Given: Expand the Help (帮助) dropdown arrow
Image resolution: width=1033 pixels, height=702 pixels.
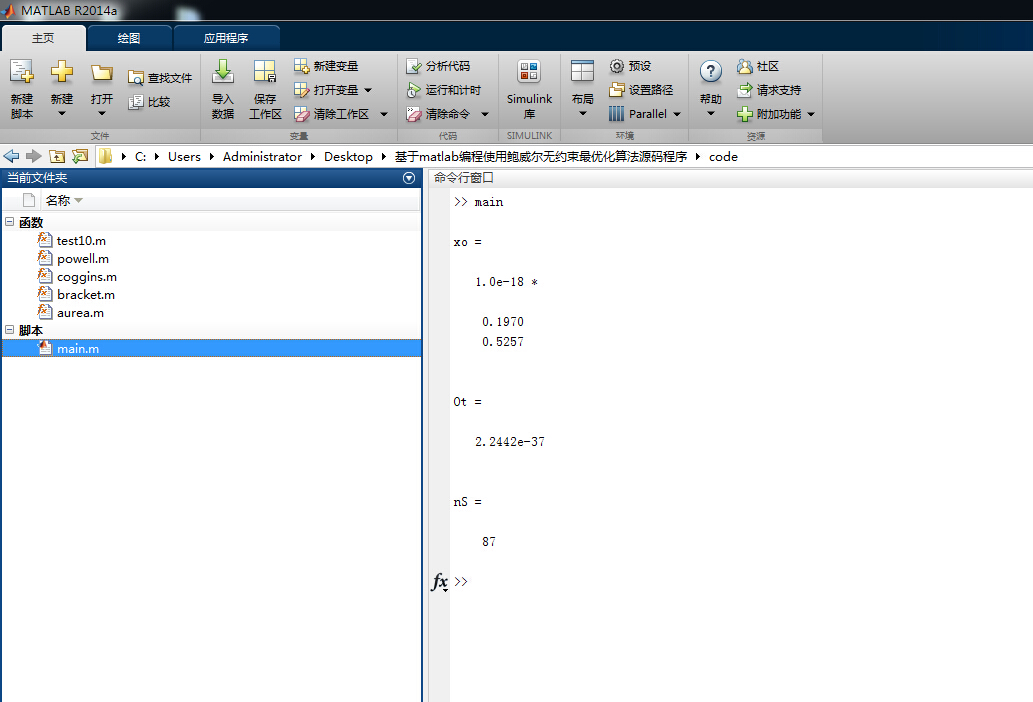Looking at the screenshot, I should click(711, 114).
